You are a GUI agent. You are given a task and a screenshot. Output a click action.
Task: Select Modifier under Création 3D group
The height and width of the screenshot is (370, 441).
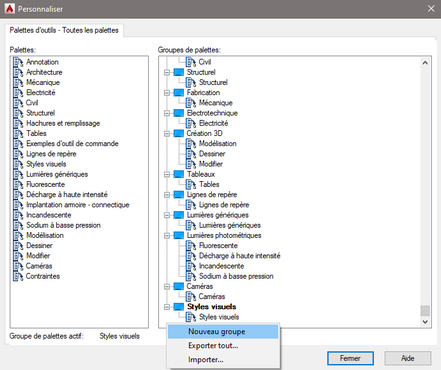click(211, 164)
